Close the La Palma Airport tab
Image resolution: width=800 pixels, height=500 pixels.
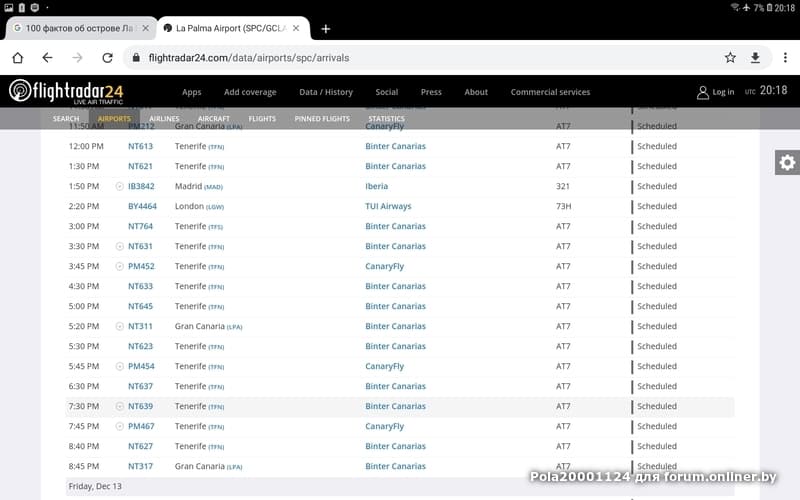click(296, 28)
